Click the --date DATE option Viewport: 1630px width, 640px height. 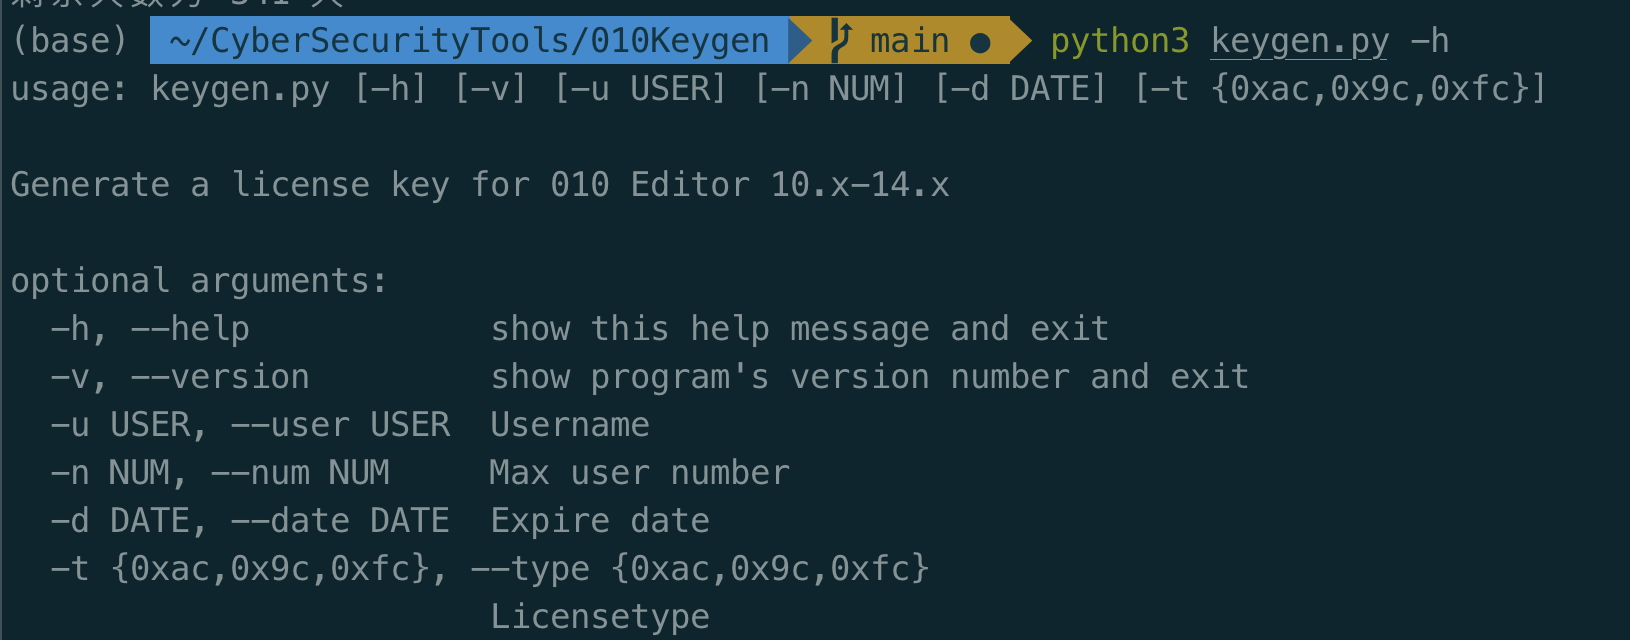click(340, 521)
